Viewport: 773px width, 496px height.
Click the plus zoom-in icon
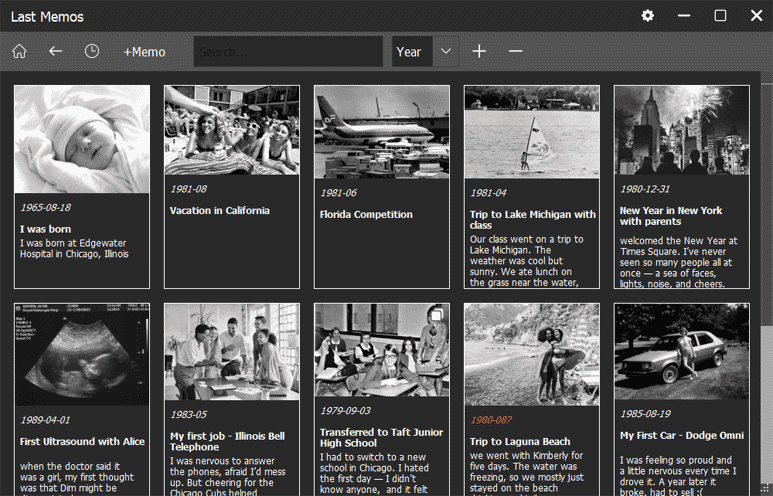click(479, 51)
